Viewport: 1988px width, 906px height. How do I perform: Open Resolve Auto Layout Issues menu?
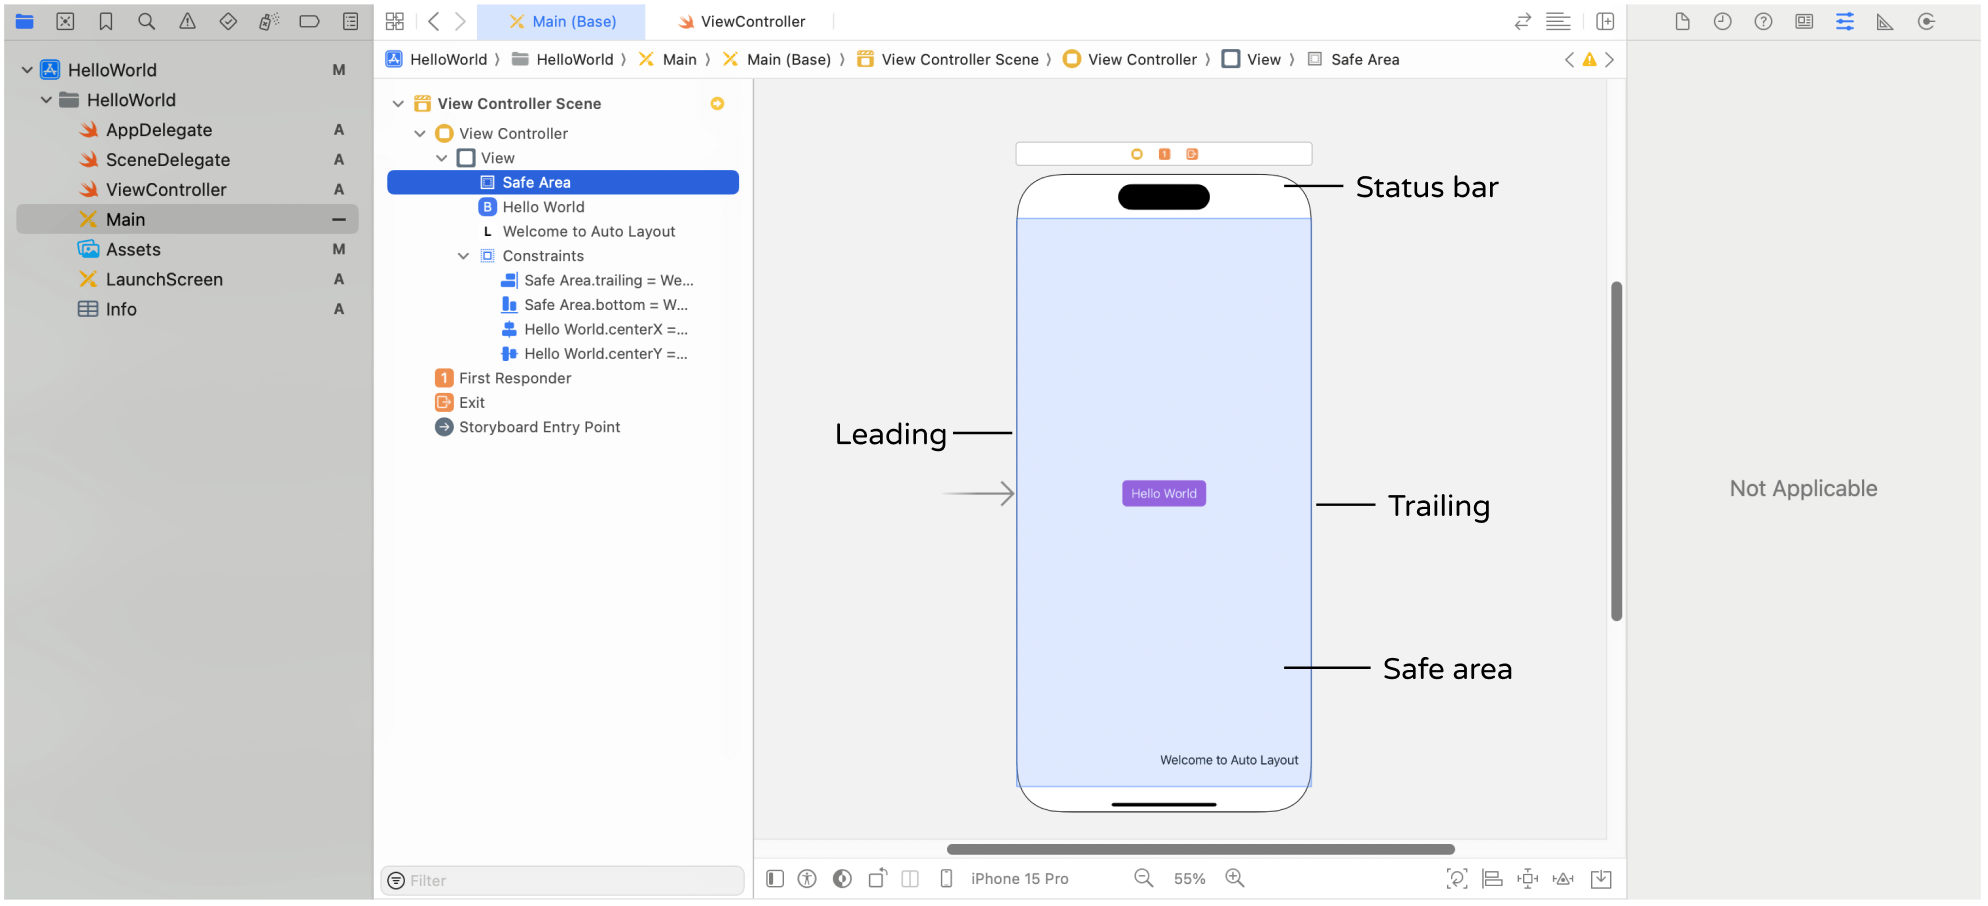point(1563,879)
